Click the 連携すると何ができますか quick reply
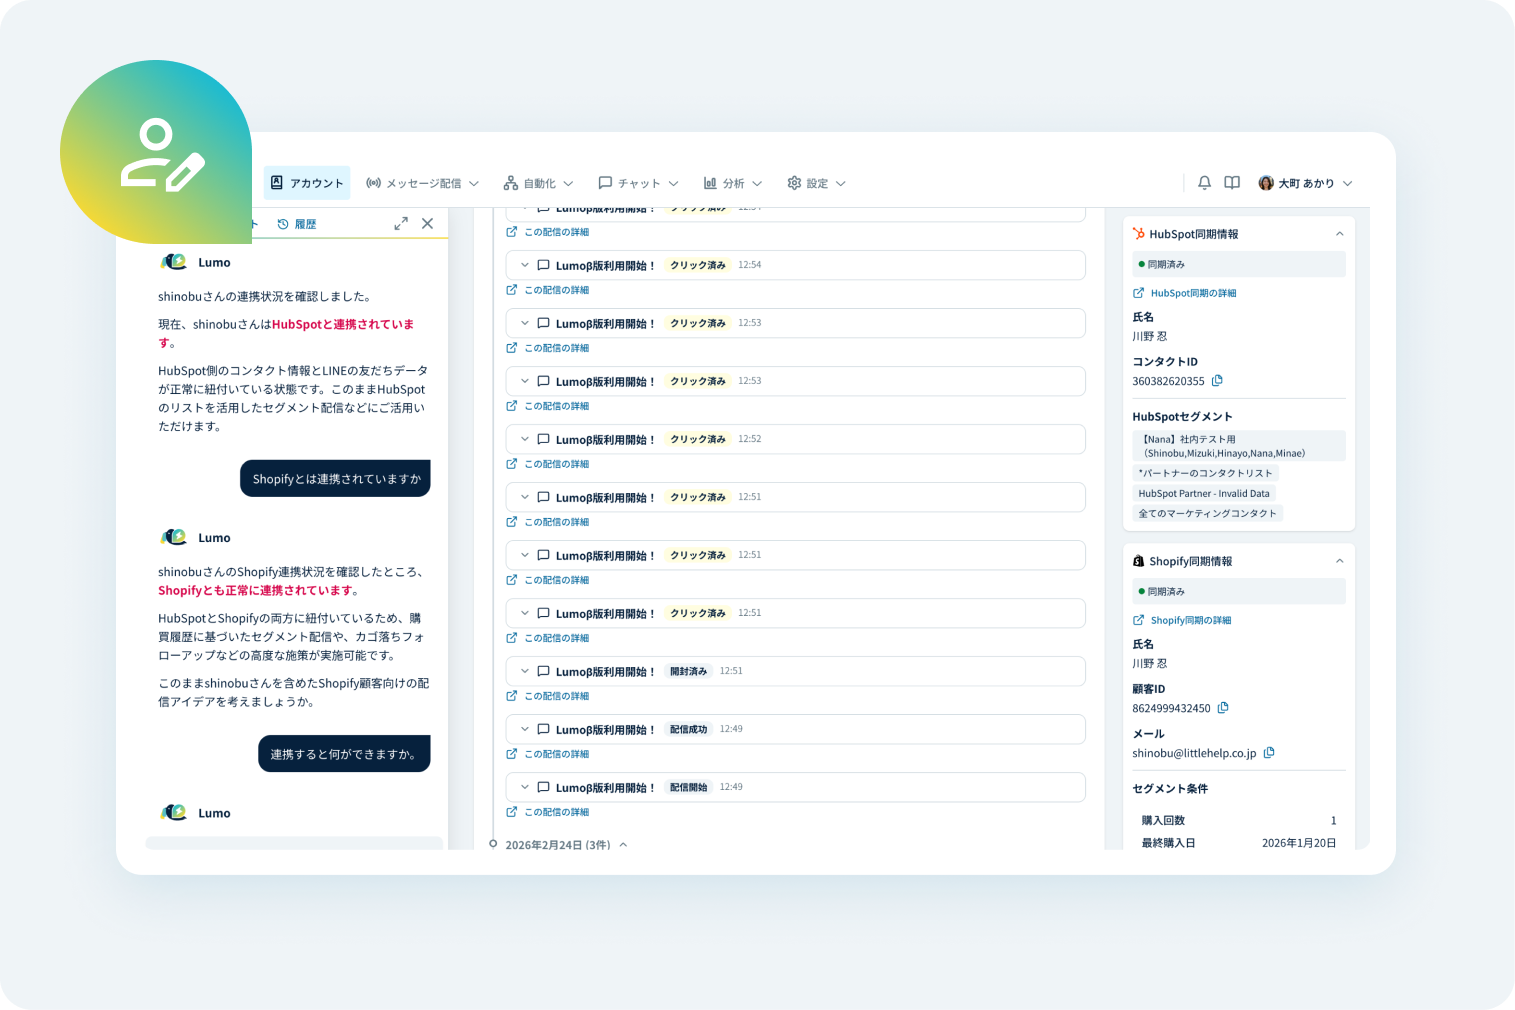 (344, 754)
